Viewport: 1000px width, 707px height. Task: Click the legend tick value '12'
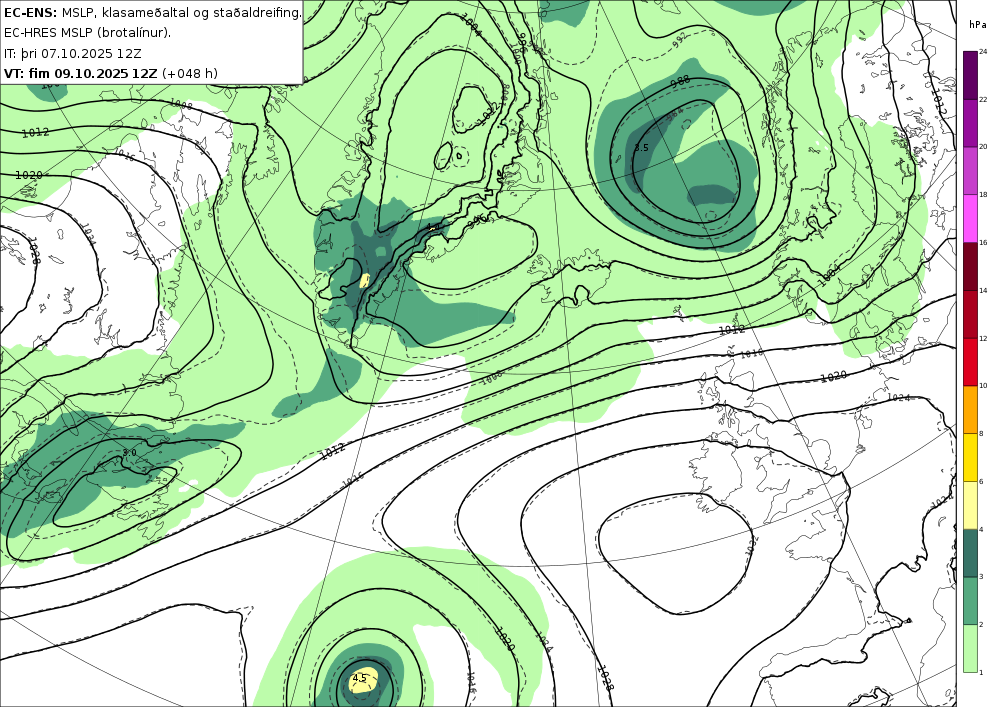point(983,339)
